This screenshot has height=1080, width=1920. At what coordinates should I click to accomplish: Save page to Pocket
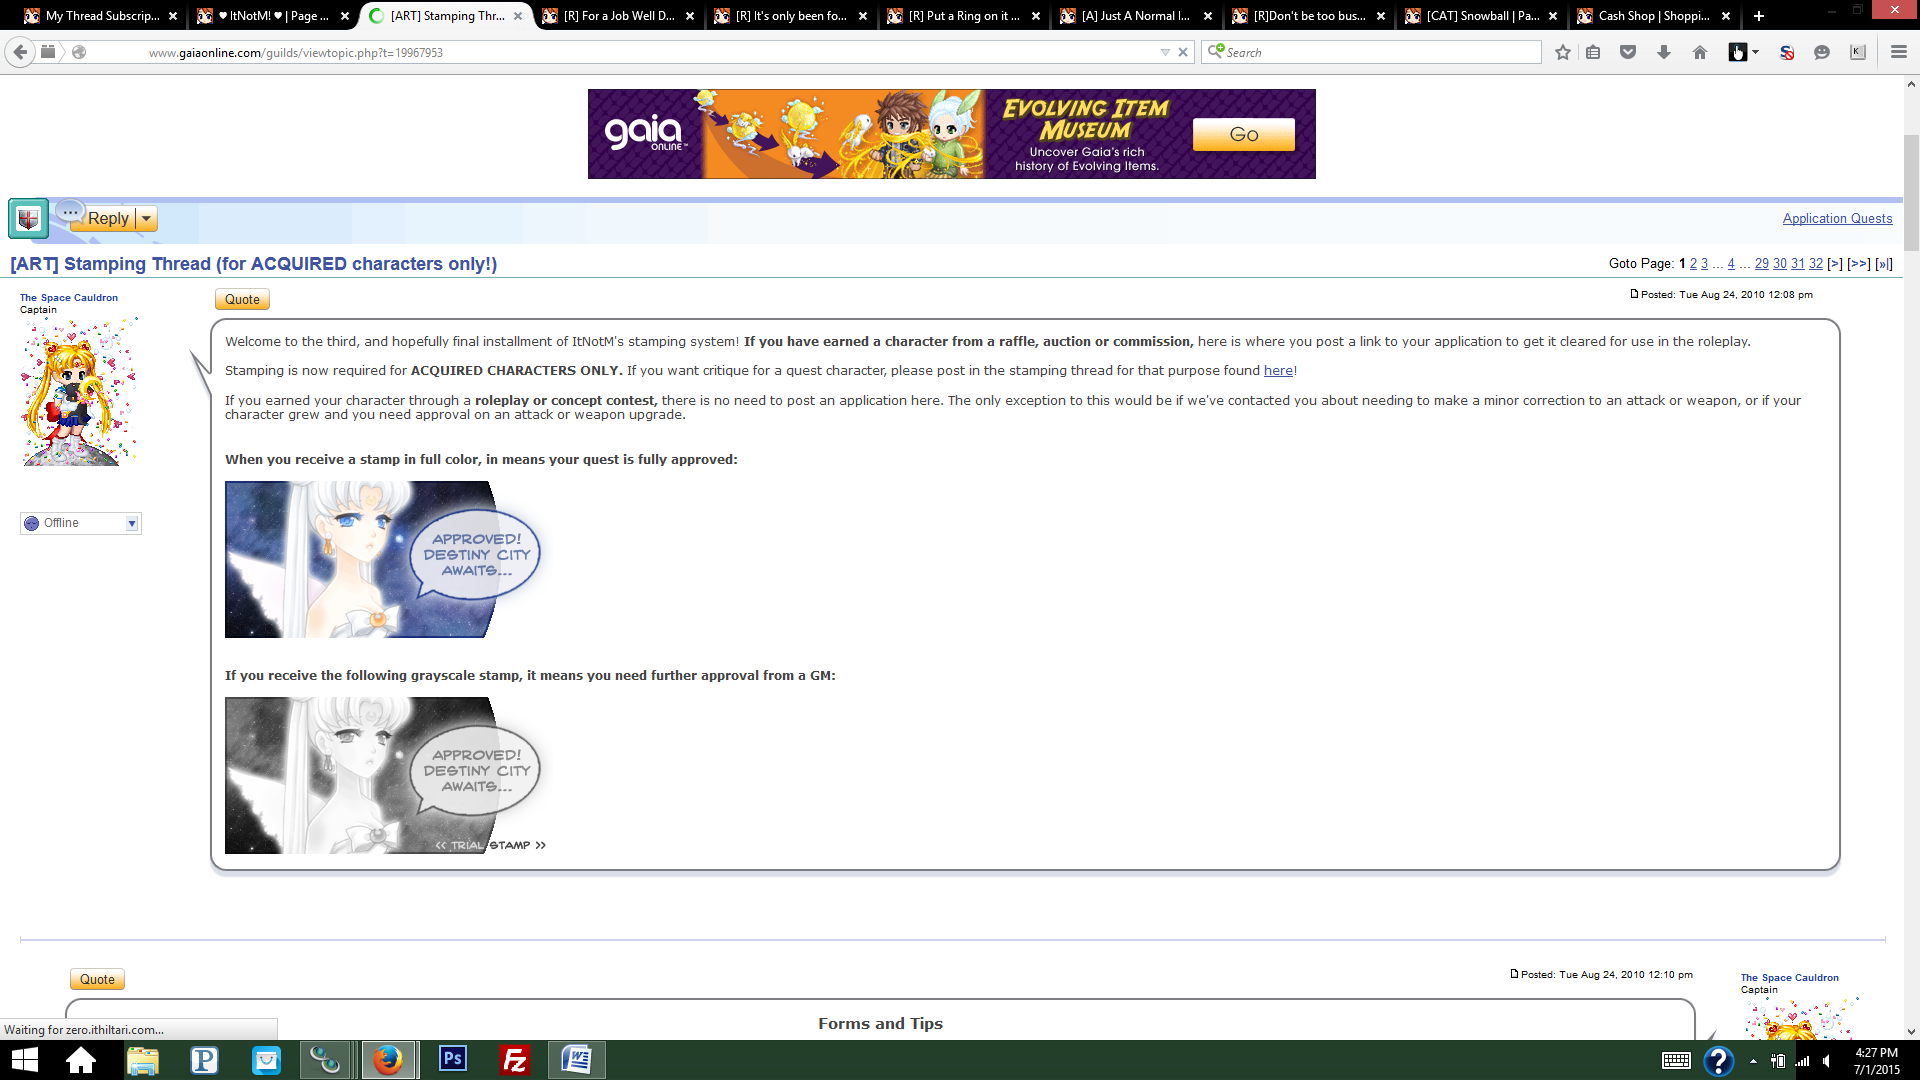click(1628, 53)
